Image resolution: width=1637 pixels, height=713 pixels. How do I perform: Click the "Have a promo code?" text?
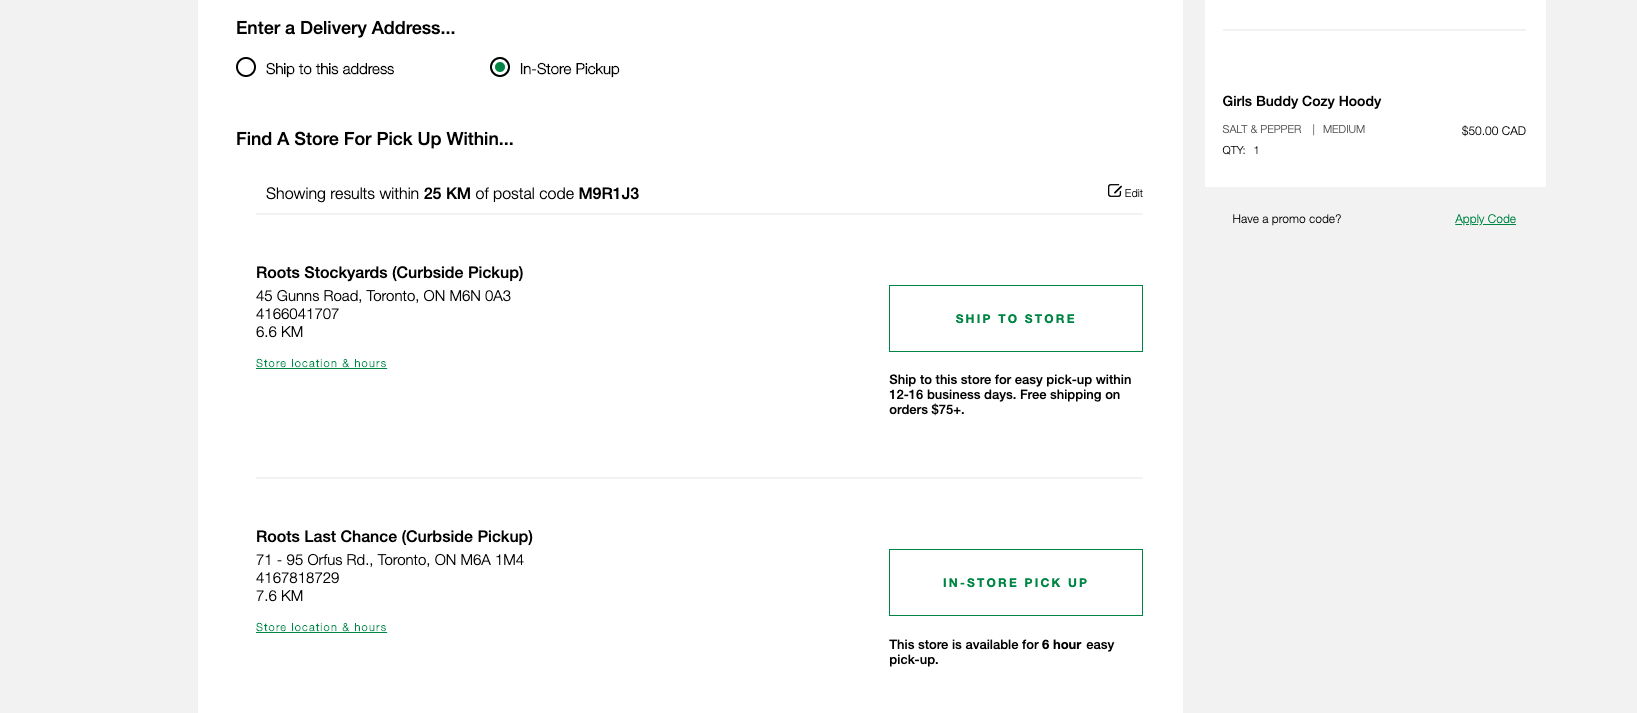pyautogui.click(x=1286, y=219)
